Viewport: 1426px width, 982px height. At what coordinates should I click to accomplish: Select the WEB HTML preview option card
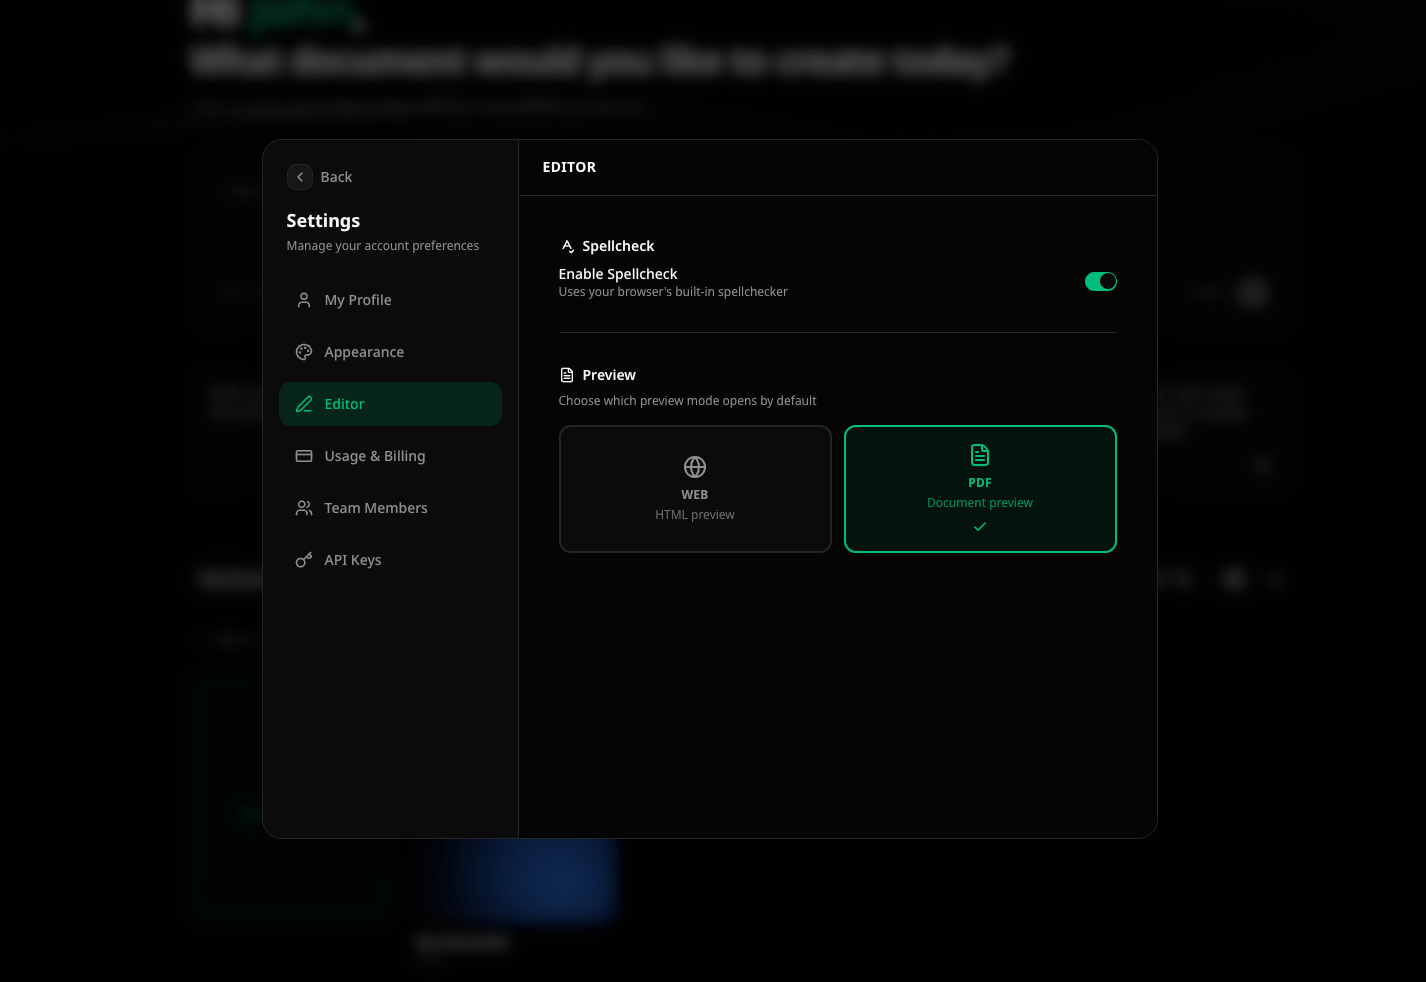[695, 489]
